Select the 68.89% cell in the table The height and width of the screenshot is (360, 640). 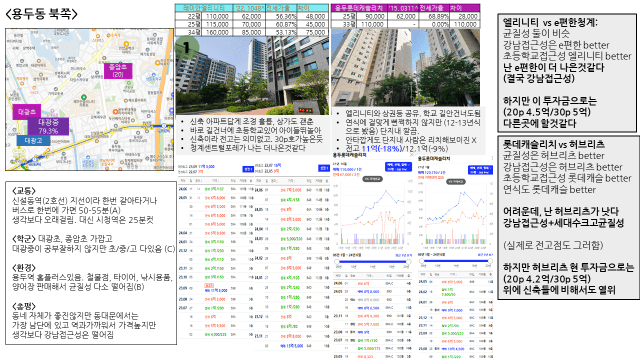click(x=433, y=16)
